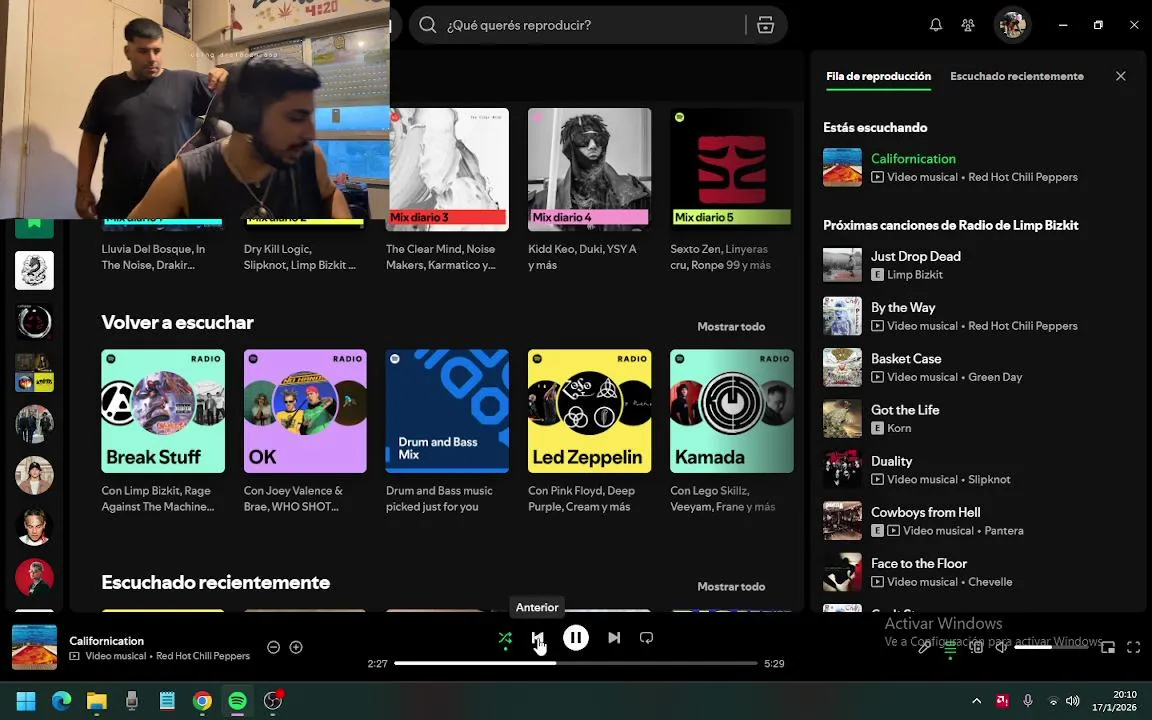The width and height of the screenshot is (1152, 720).
Task: Click the search magnifier icon
Action: pyautogui.click(x=428, y=25)
